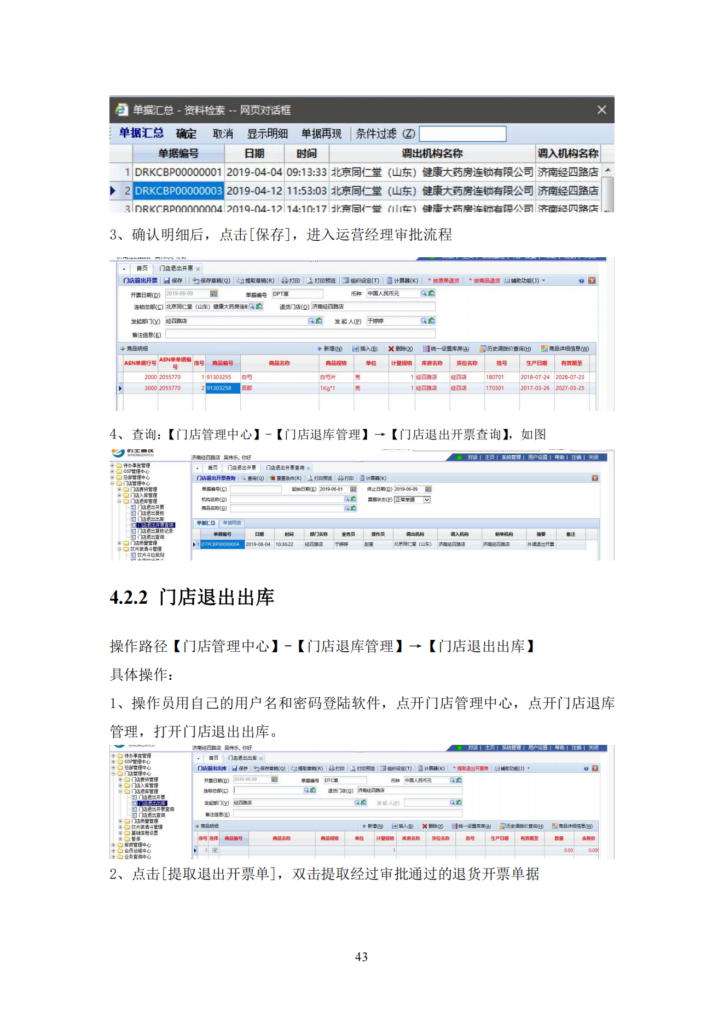The width and height of the screenshot is (724, 1024).
Task: Click 保存草稿(Q) in 门店退出开票 toolbar
Action: (210, 280)
